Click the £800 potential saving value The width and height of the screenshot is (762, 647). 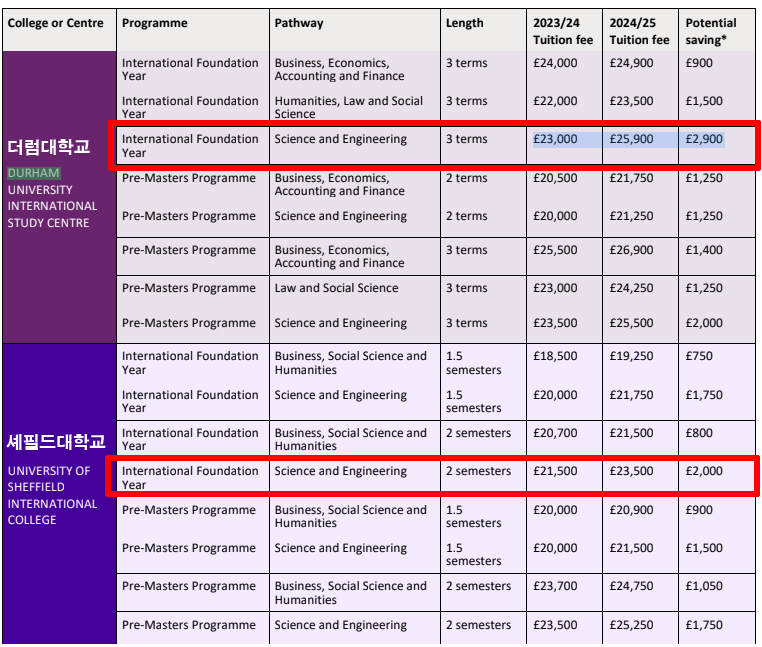699,433
